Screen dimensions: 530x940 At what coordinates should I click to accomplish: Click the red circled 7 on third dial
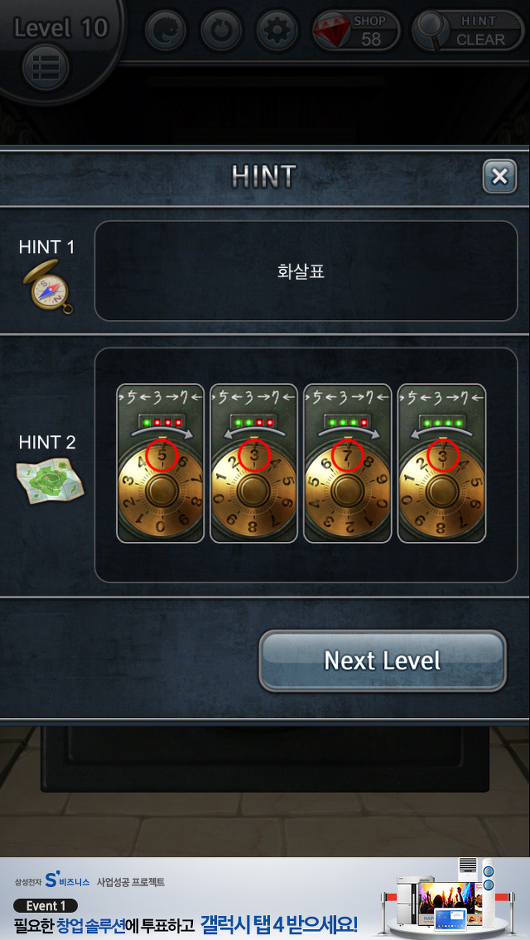point(348,456)
